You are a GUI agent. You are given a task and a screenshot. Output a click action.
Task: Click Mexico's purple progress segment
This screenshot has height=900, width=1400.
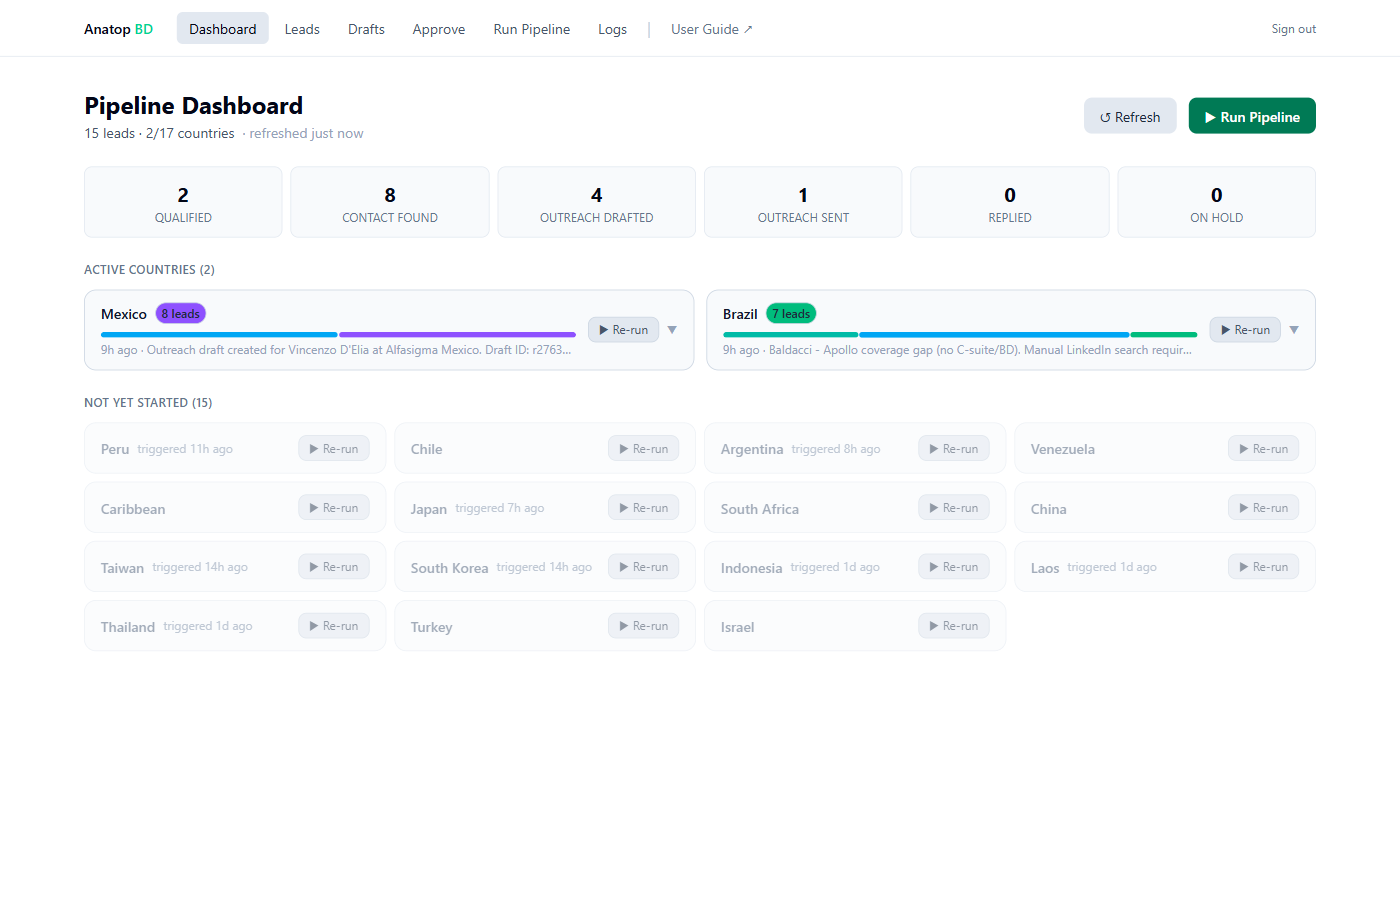click(x=458, y=334)
